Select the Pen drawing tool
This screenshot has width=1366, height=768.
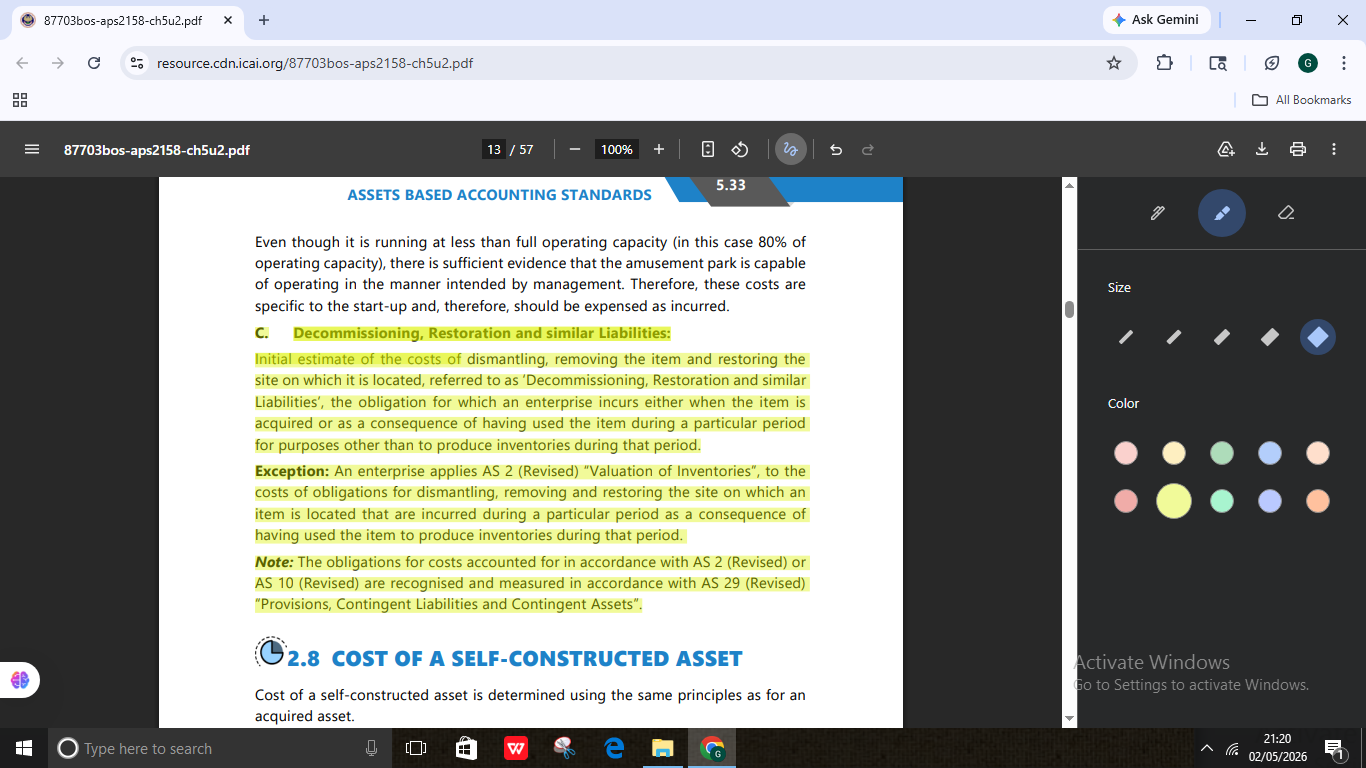pos(1158,213)
